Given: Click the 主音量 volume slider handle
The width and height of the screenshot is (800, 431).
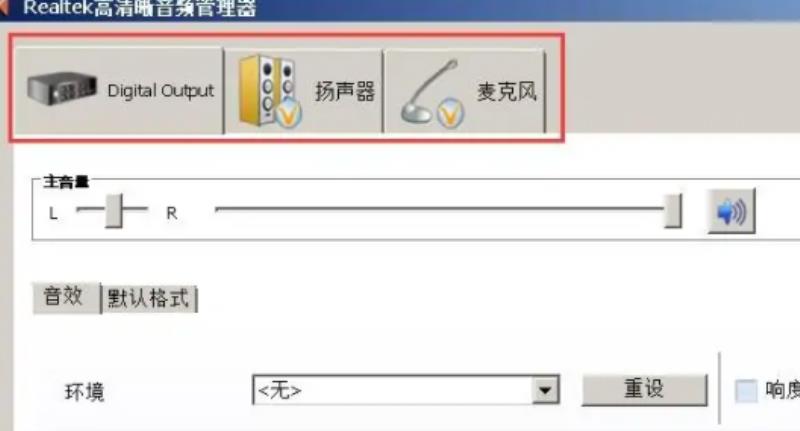Looking at the screenshot, I should coord(673,210).
